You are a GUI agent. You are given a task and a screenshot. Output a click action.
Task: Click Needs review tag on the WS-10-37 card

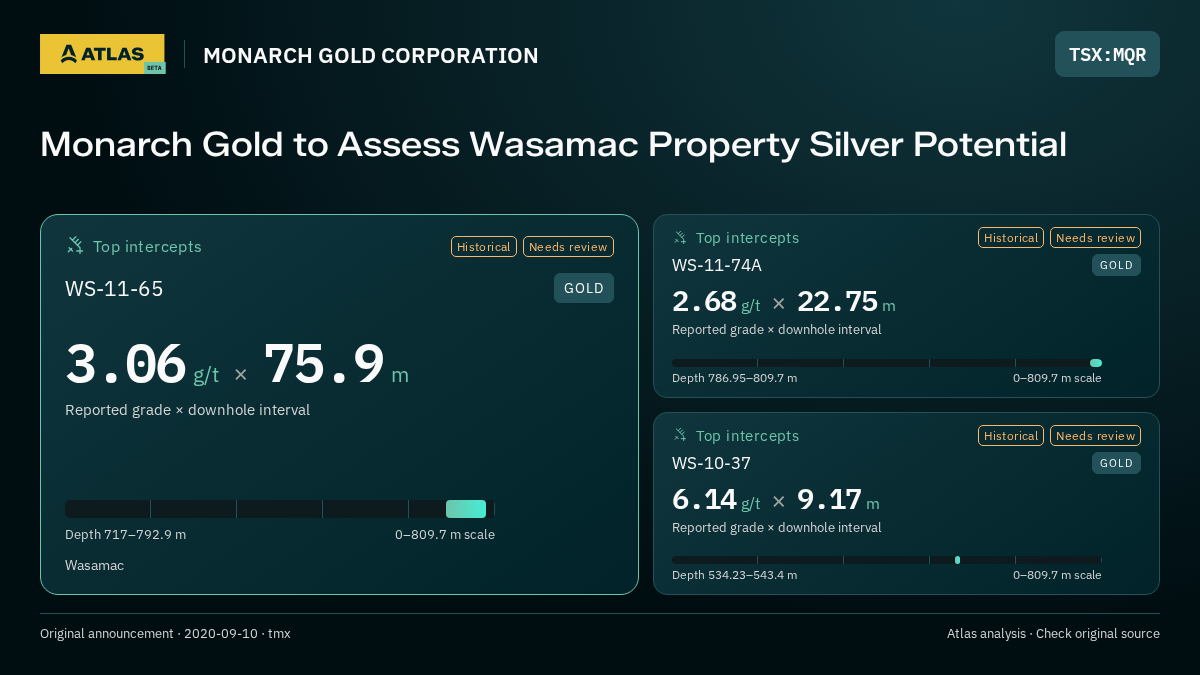[x=1095, y=435]
